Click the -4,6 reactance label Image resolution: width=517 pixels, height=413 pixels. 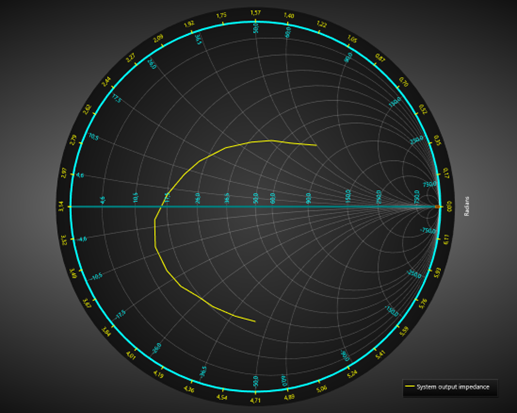pos(81,239)
